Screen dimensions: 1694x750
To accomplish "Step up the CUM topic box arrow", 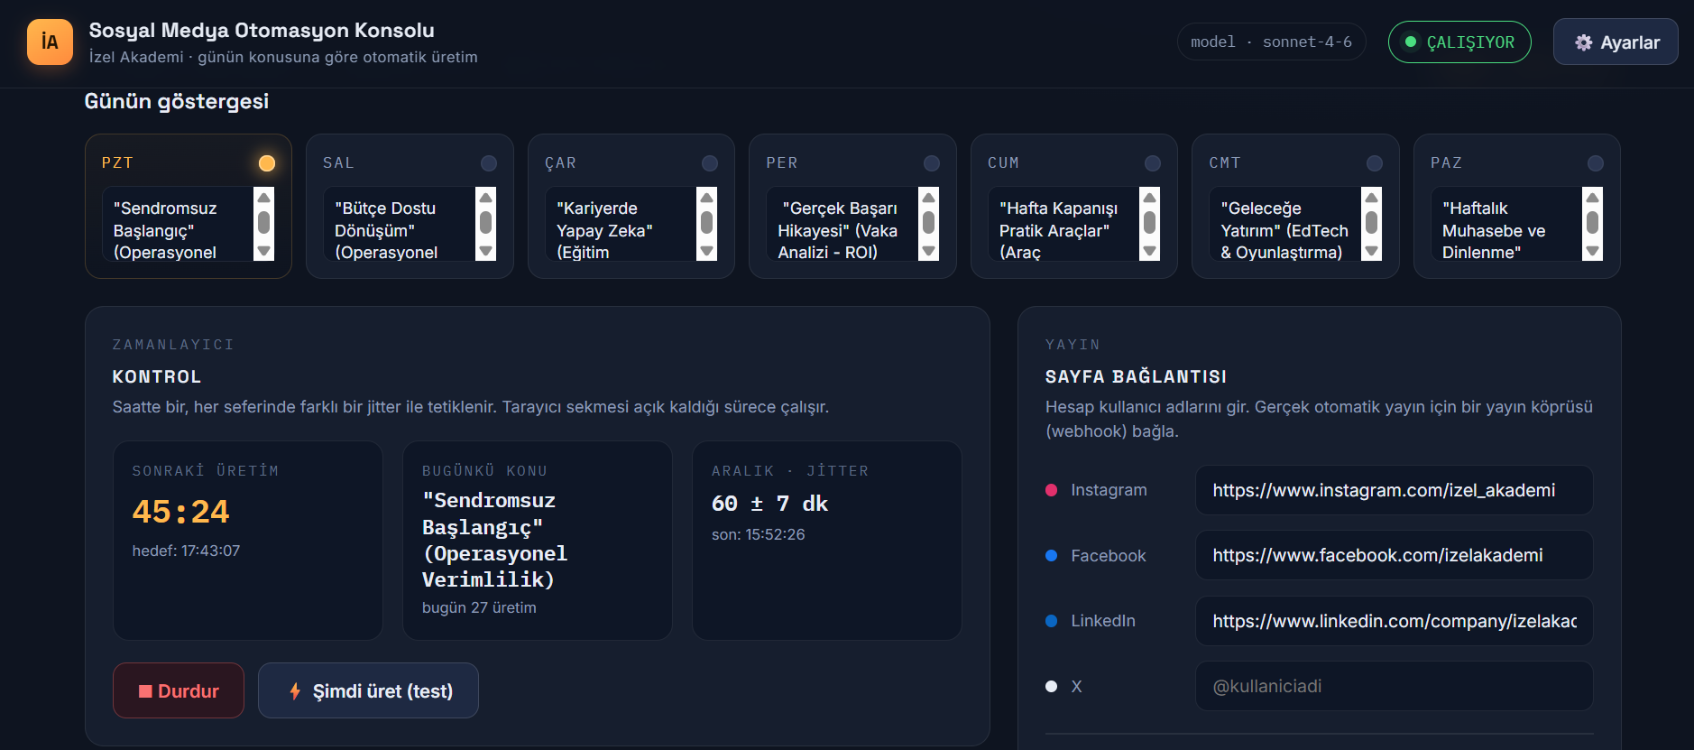I will pos(1150,197).
